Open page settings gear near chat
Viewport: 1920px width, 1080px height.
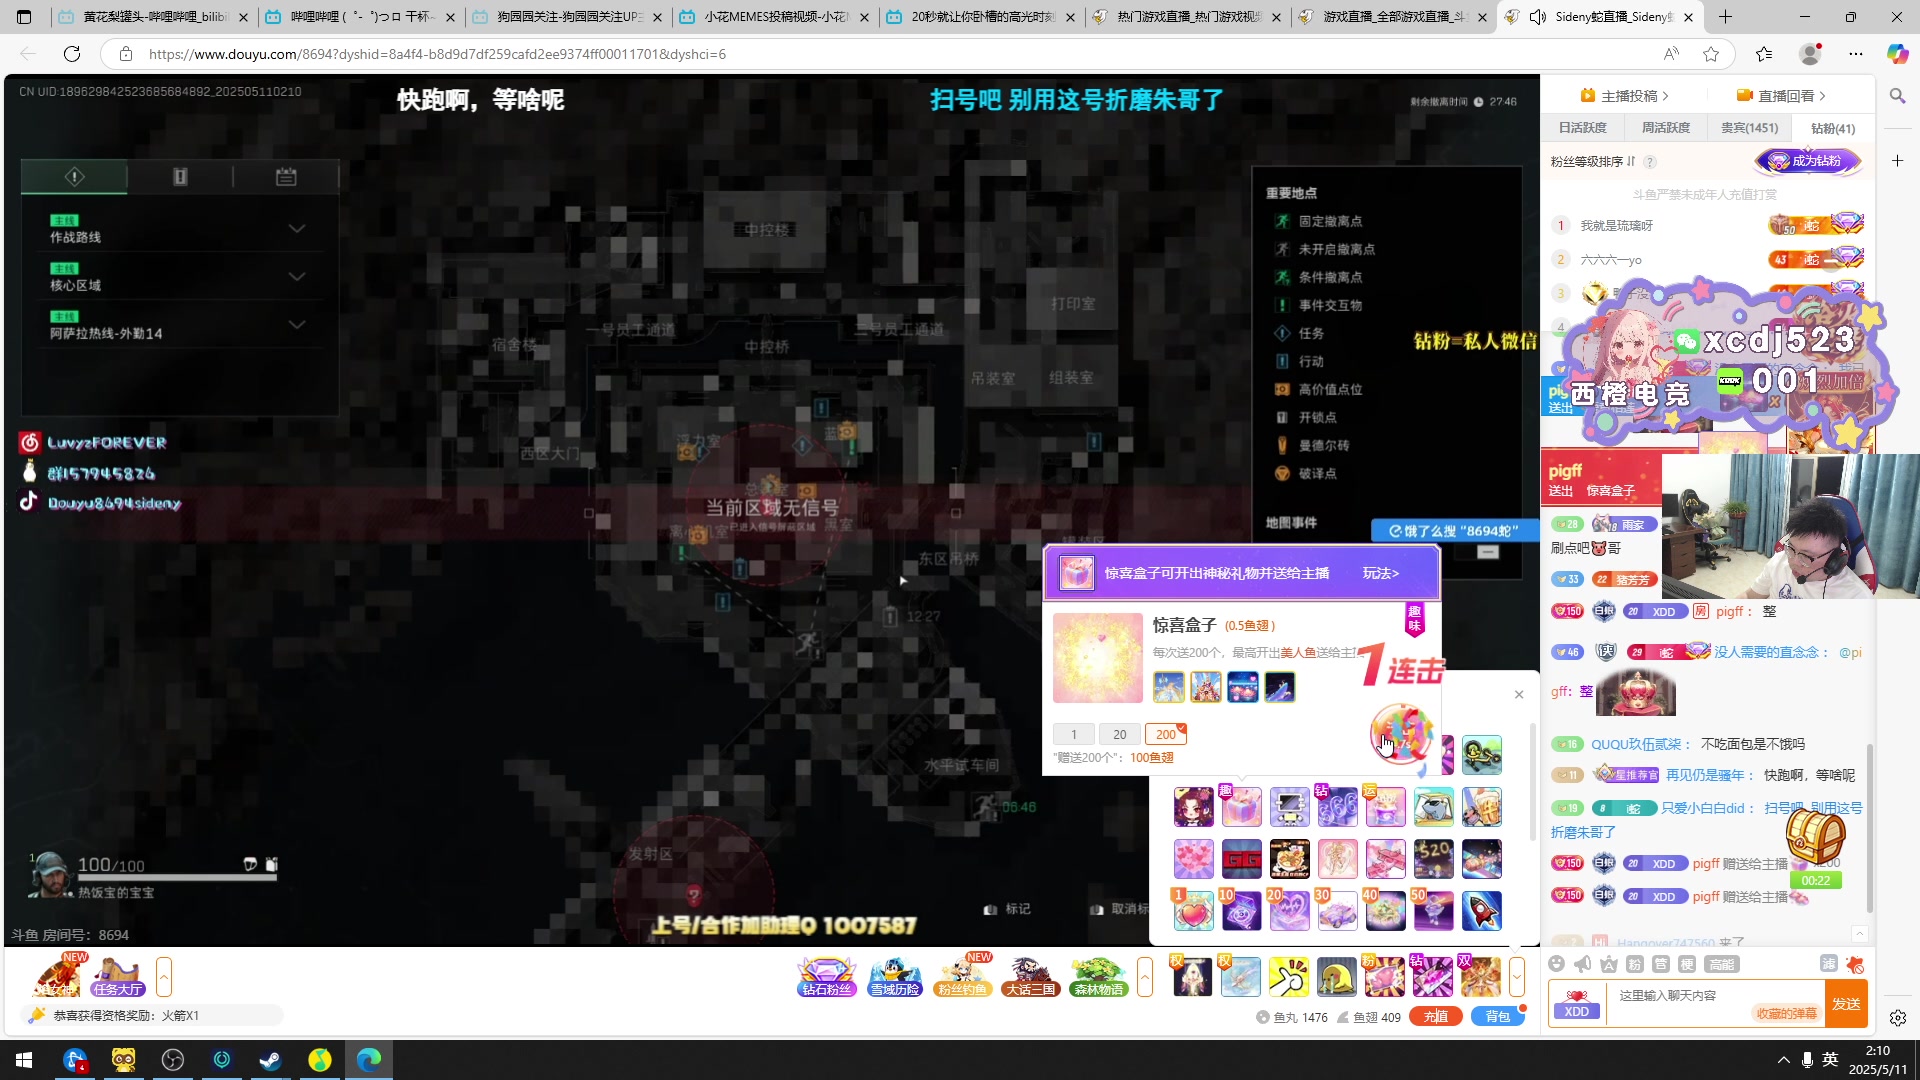click(1897, 1017)
